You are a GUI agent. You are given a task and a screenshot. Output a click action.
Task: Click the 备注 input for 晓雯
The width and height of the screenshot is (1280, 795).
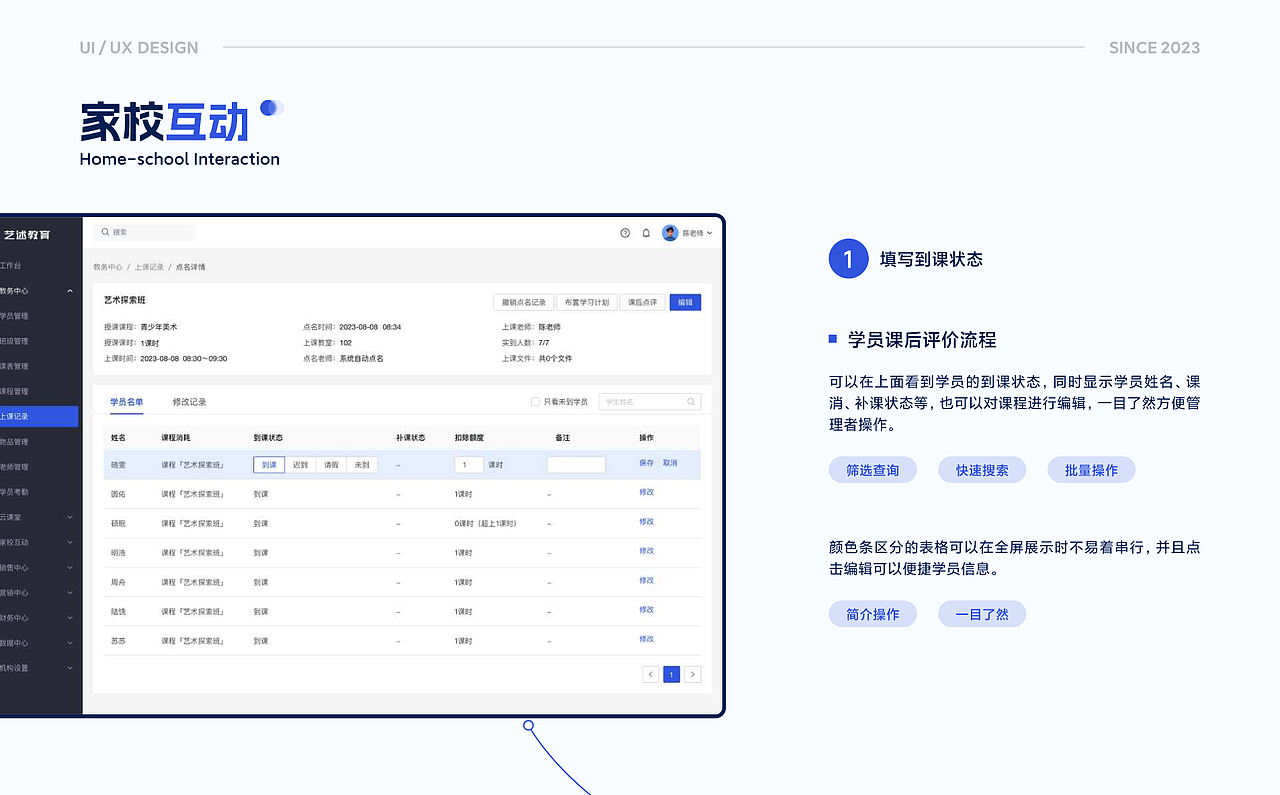(576, 465)
